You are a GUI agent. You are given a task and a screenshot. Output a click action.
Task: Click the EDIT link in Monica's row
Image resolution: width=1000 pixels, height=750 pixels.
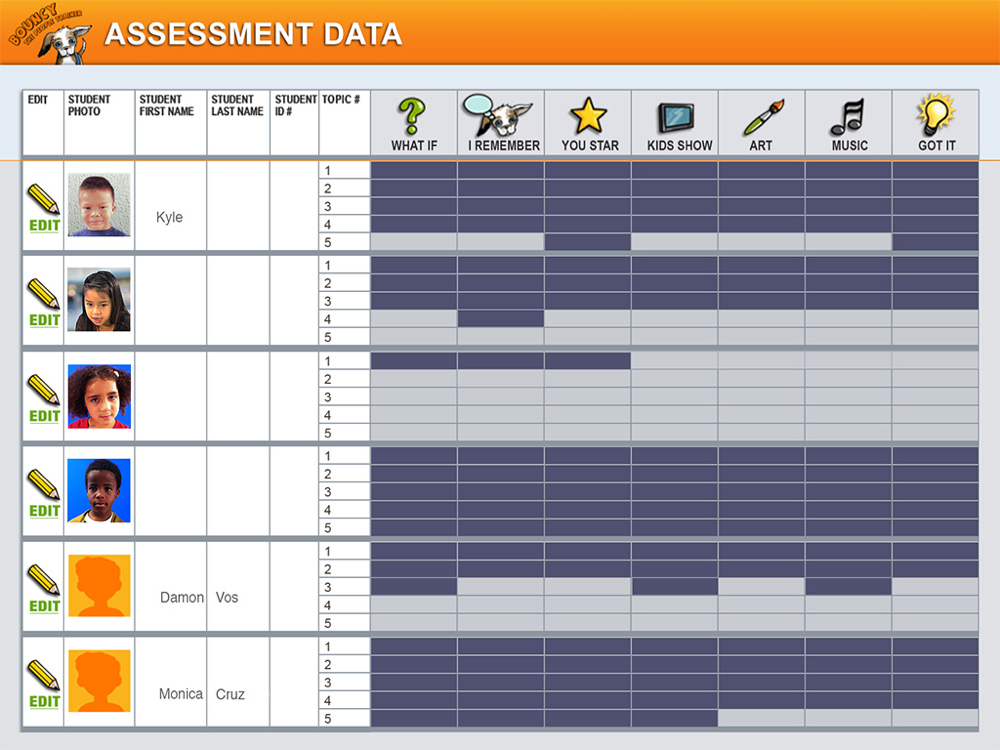(x=45, y=702)
